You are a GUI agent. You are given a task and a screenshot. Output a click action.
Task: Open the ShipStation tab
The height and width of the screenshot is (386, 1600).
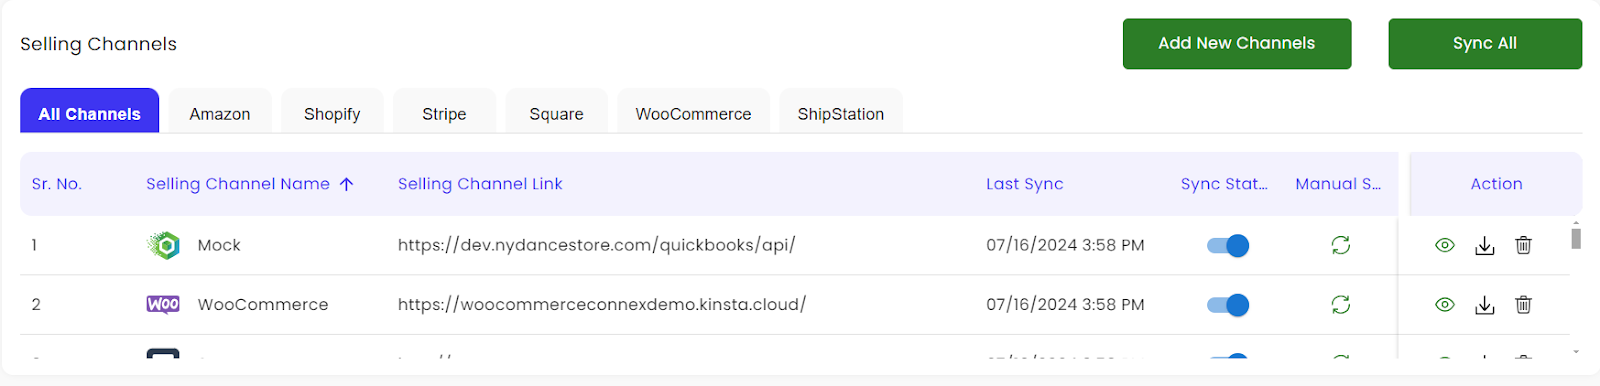coord(841,113)
